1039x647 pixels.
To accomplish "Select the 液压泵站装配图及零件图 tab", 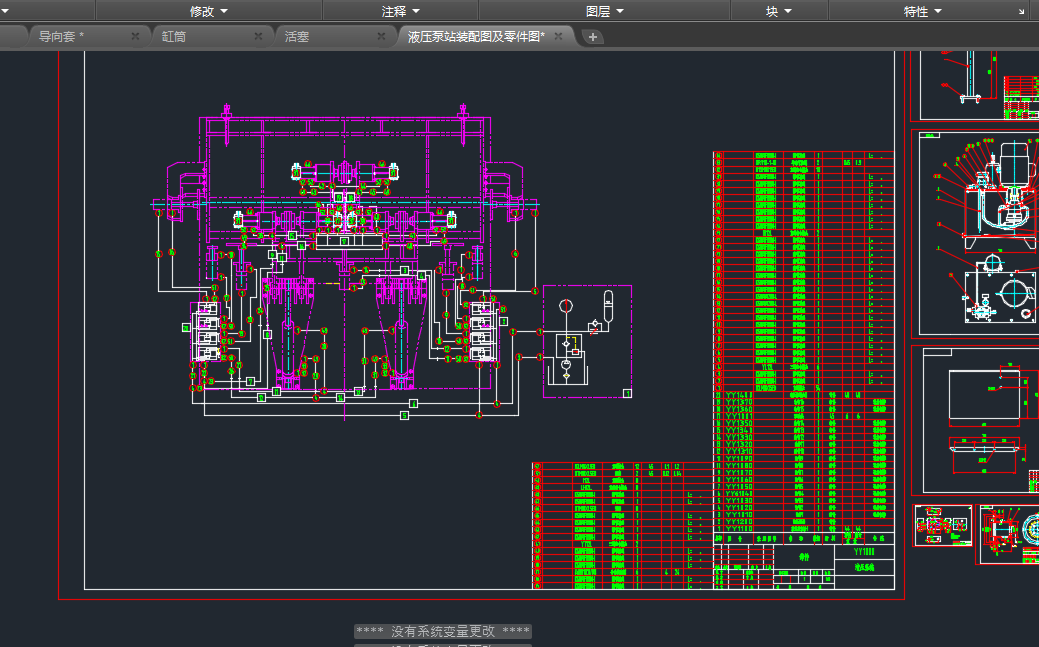I will coord(475,36).
